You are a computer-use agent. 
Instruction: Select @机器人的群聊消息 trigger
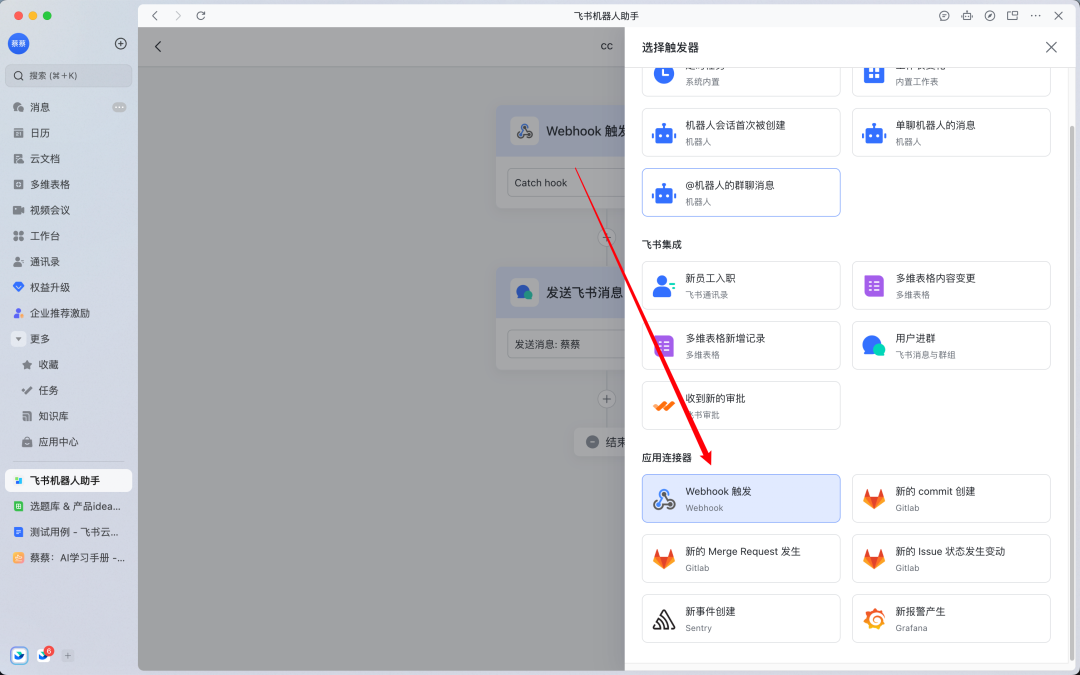pos(741,192)
